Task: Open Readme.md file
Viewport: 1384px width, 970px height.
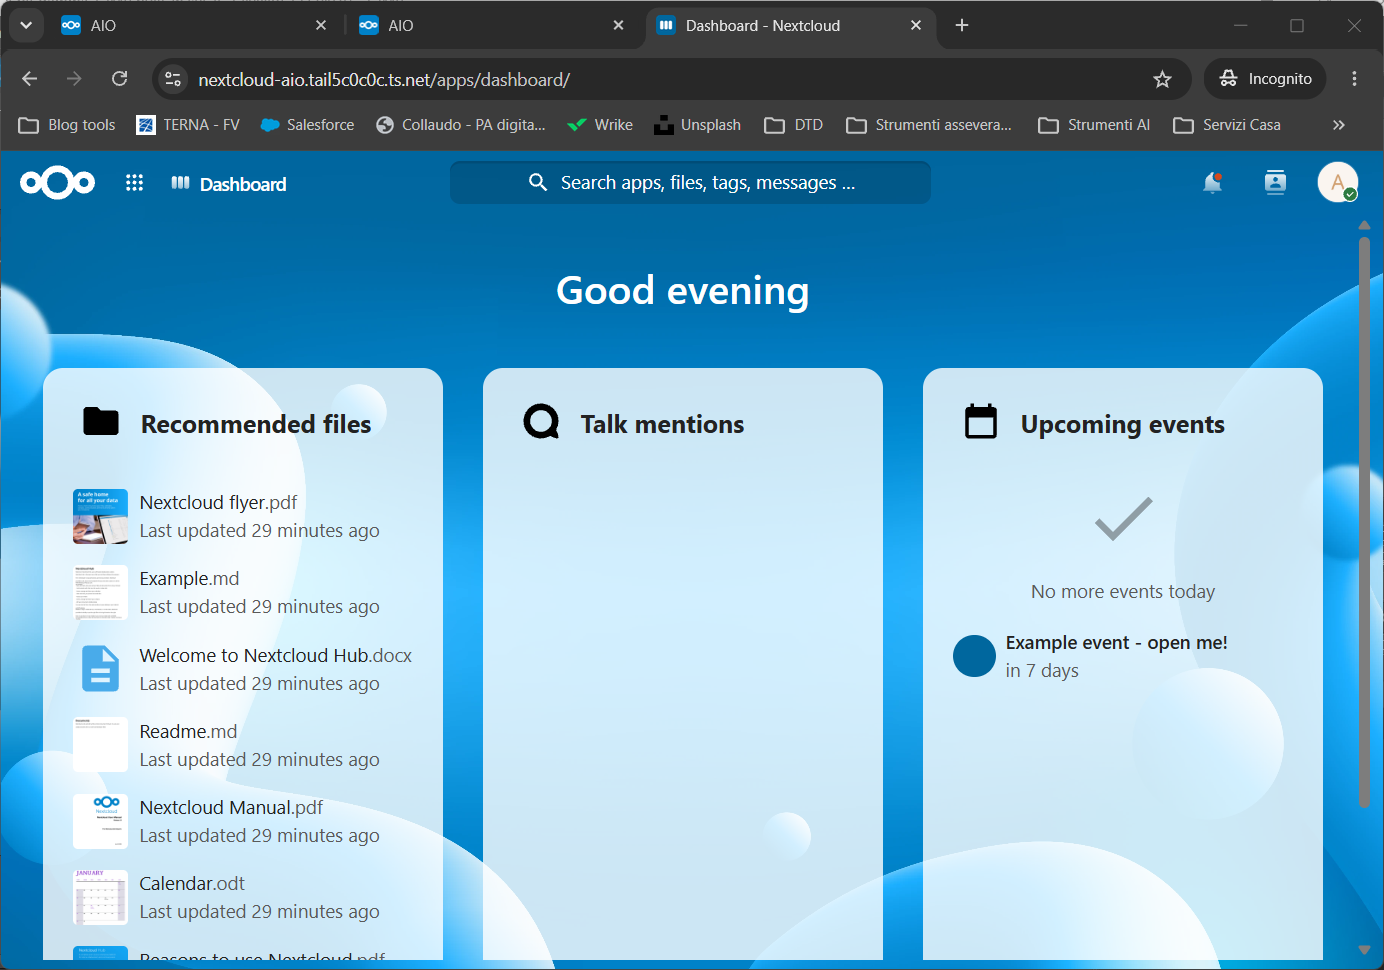Action: tap(243, 745)
